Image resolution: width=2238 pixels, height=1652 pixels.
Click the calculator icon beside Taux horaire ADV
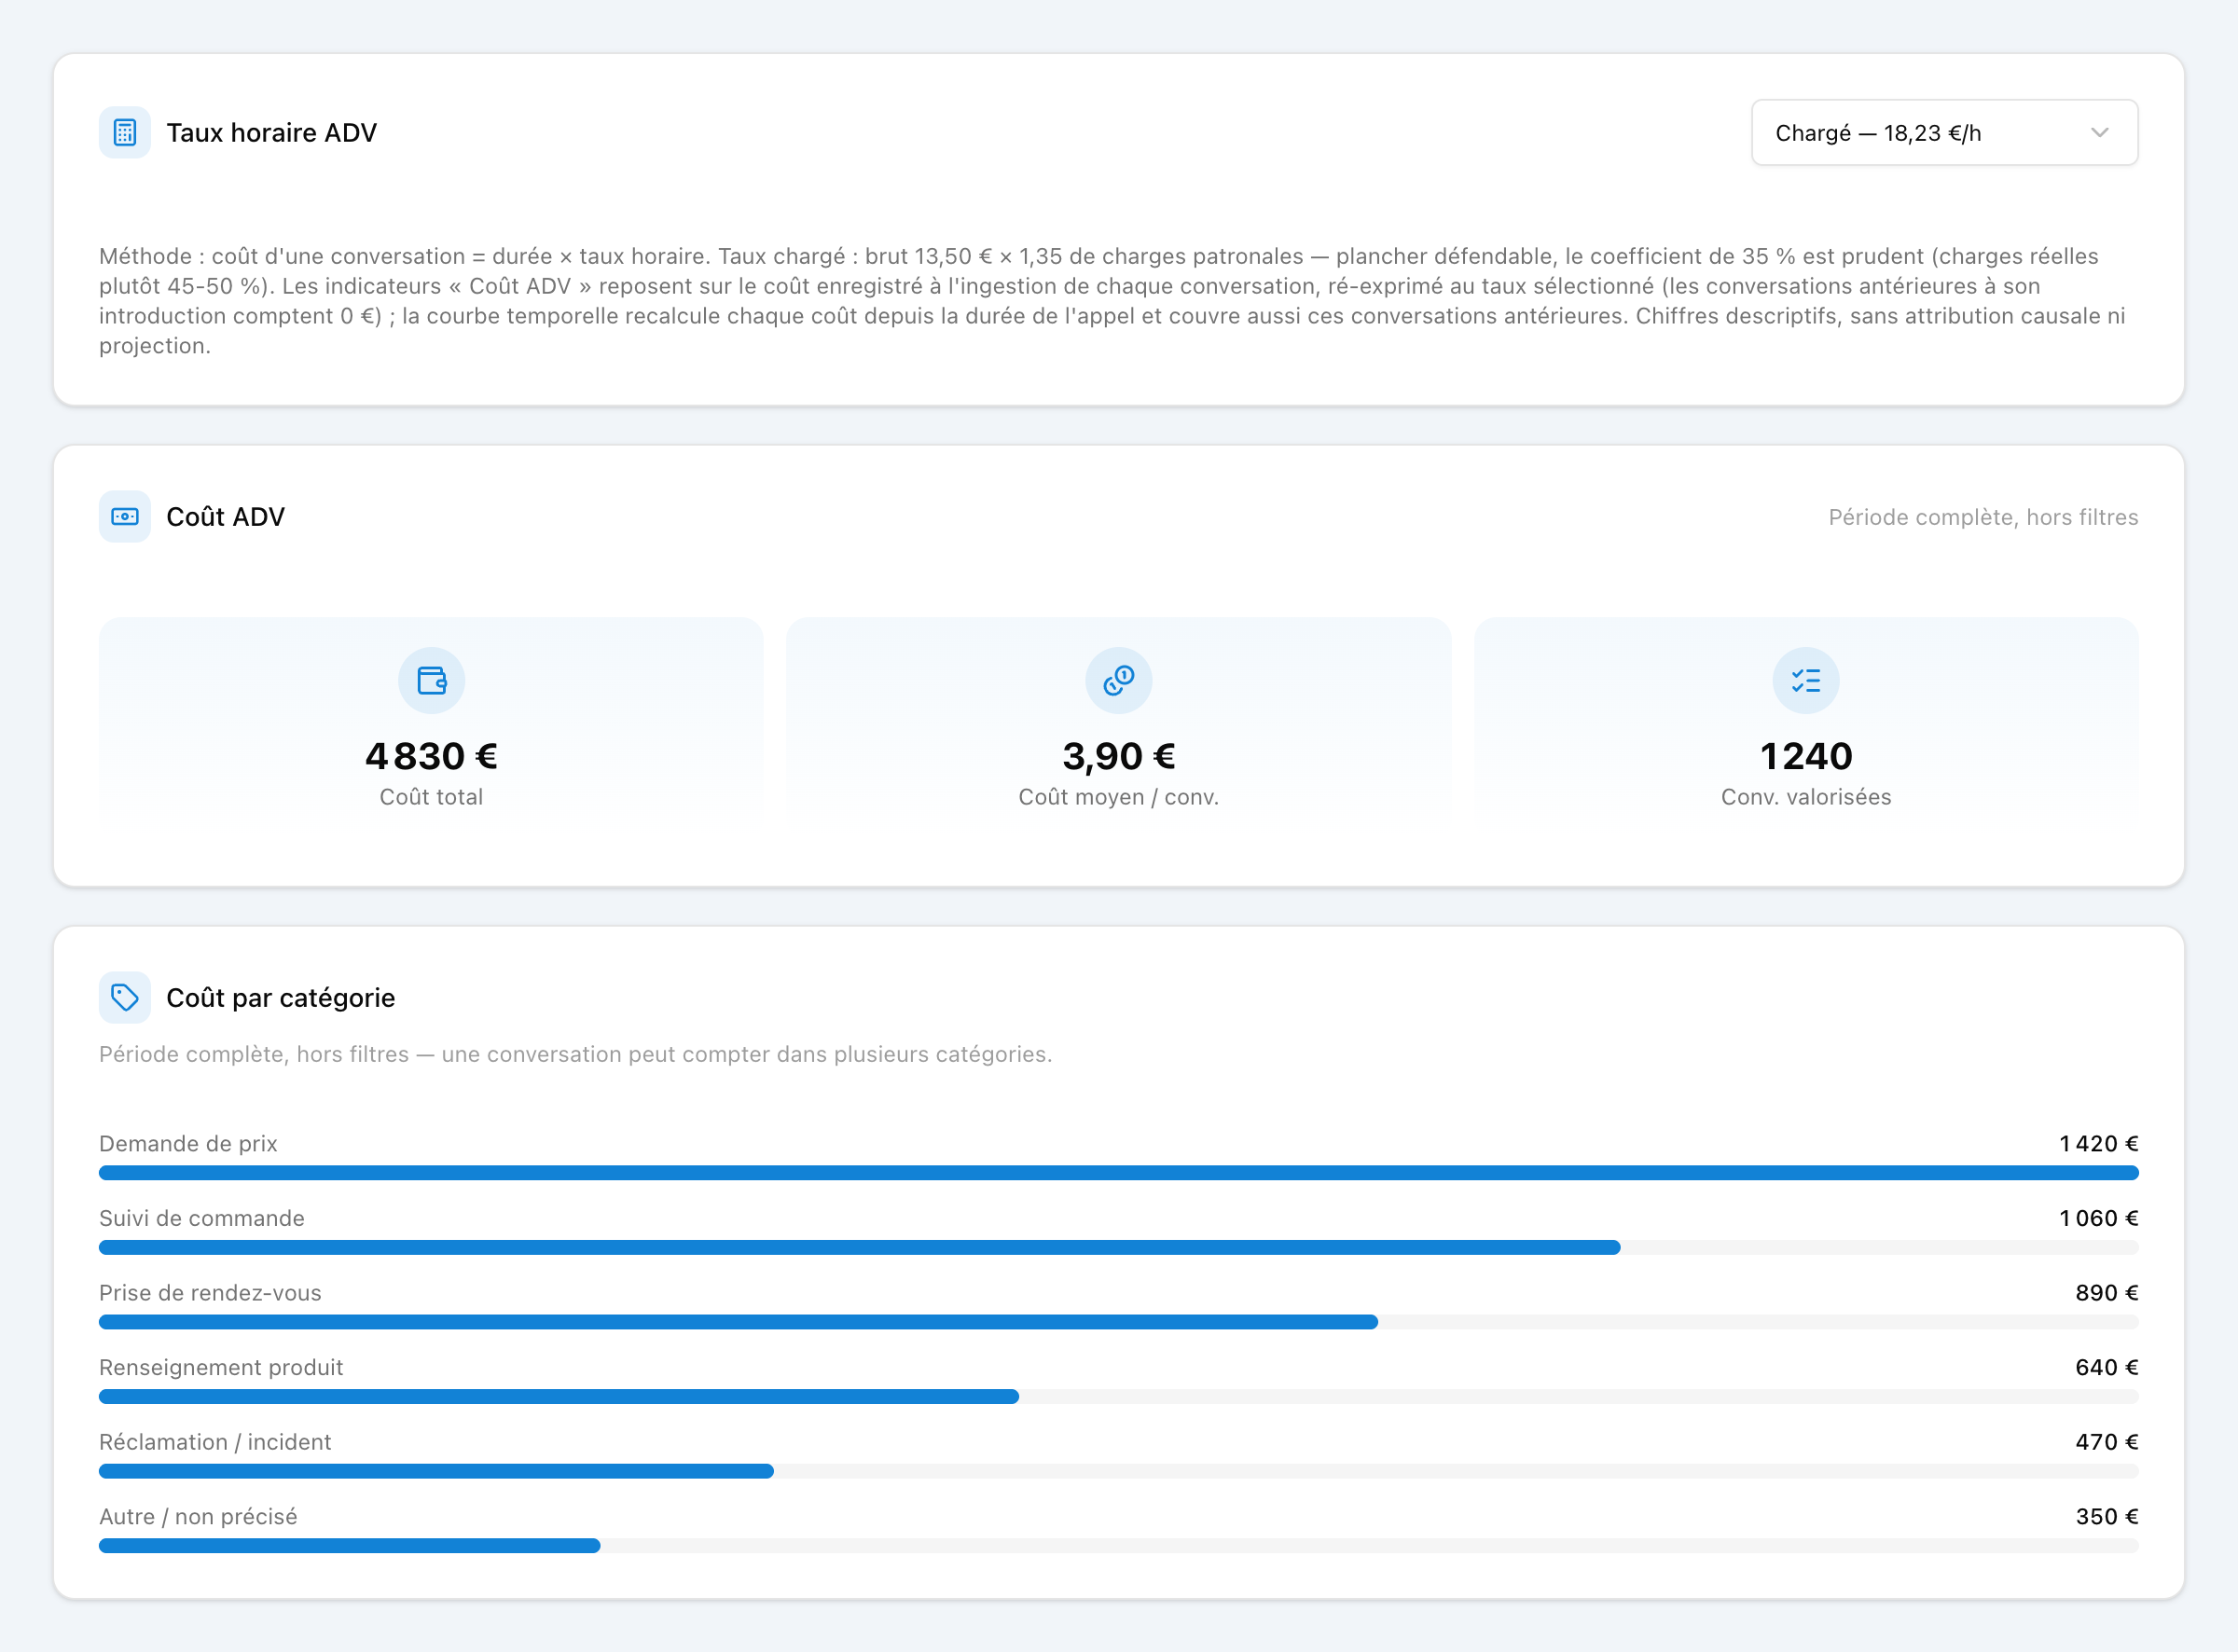pyautogui.click(x=125, y=132)
